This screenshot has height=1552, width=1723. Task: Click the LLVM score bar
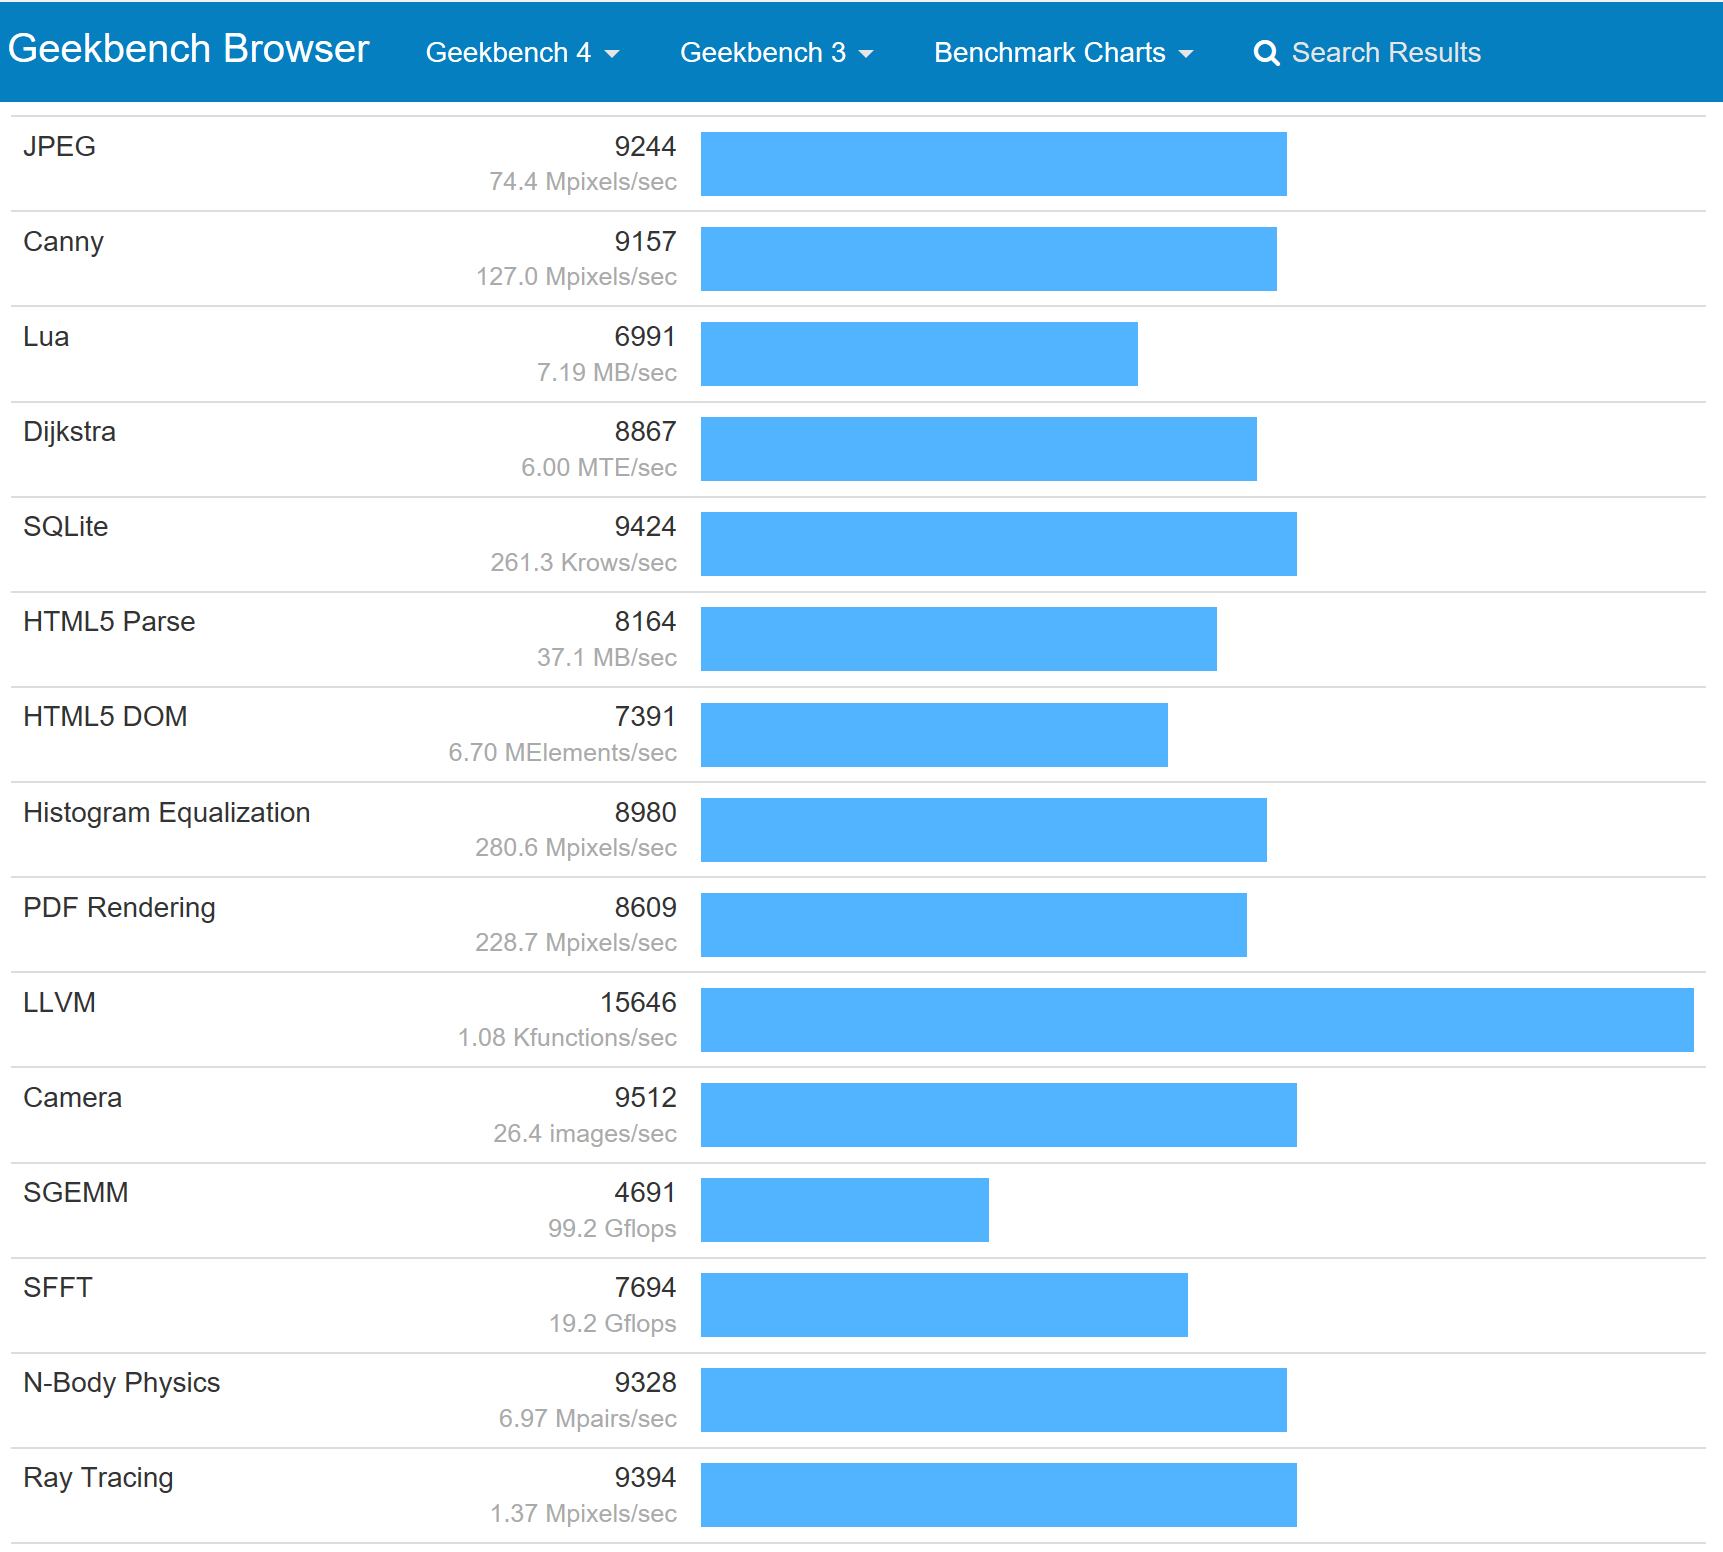click(x=1197, y=1020)
